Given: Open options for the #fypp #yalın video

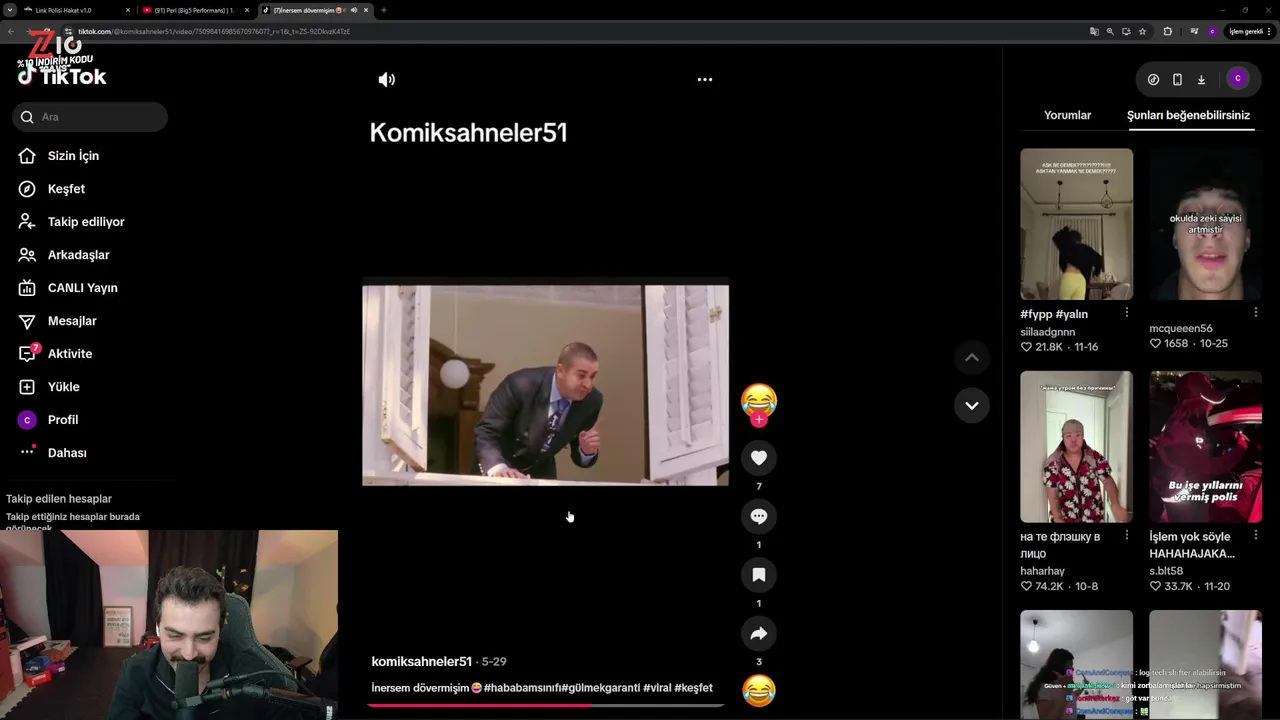Looking at the screenshot, I should coord(1126,313).
